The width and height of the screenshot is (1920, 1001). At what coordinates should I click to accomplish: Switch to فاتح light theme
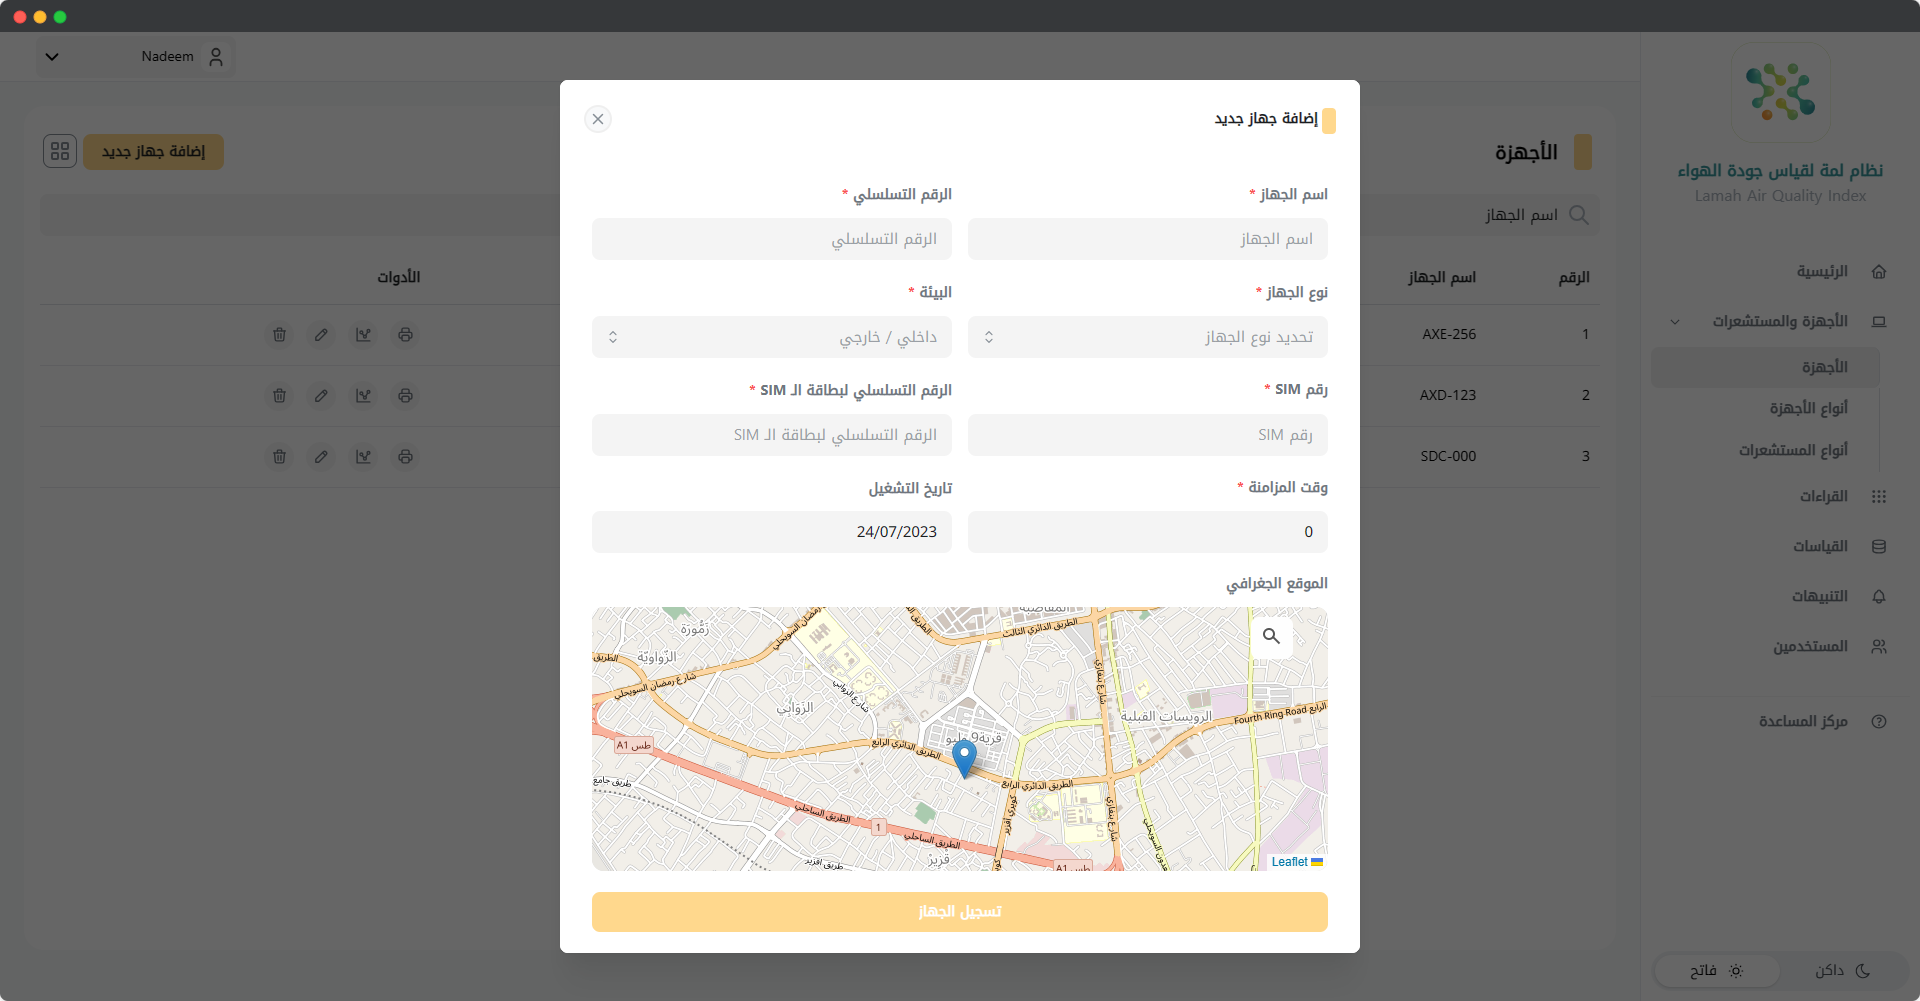click(1717, 971)
